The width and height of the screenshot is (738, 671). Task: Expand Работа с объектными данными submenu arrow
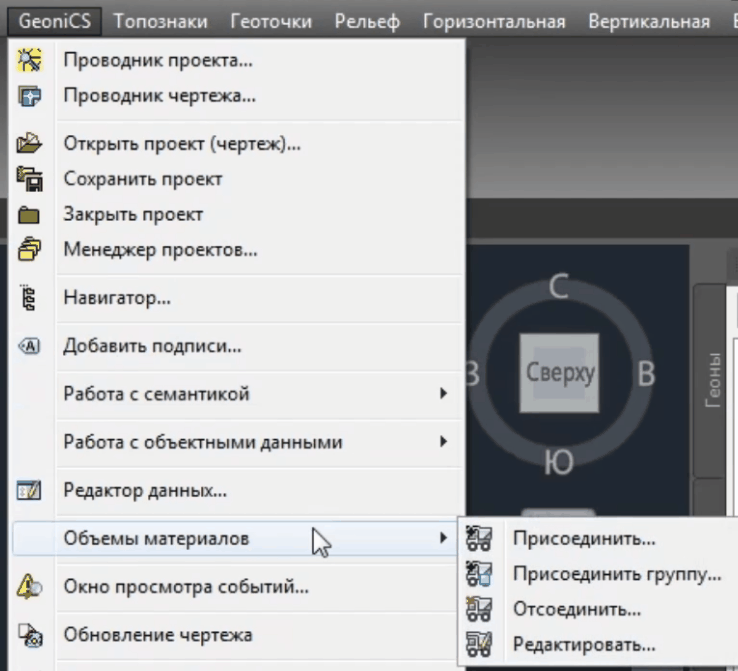coord(443,441)
